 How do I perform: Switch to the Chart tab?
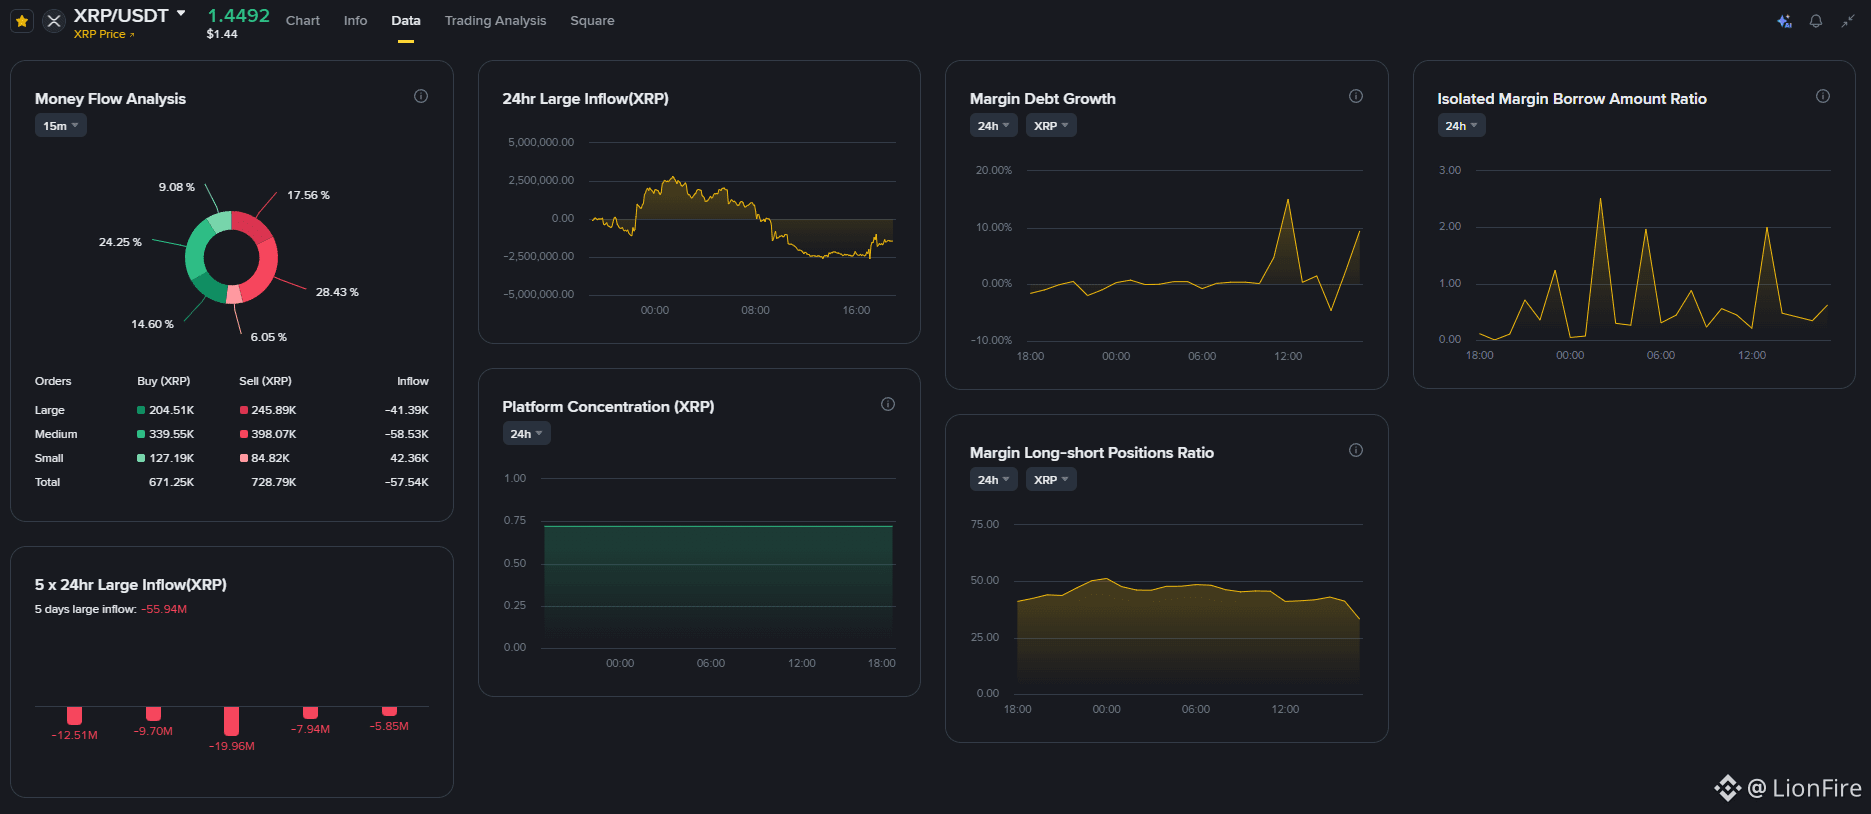(x=303, y=20)
